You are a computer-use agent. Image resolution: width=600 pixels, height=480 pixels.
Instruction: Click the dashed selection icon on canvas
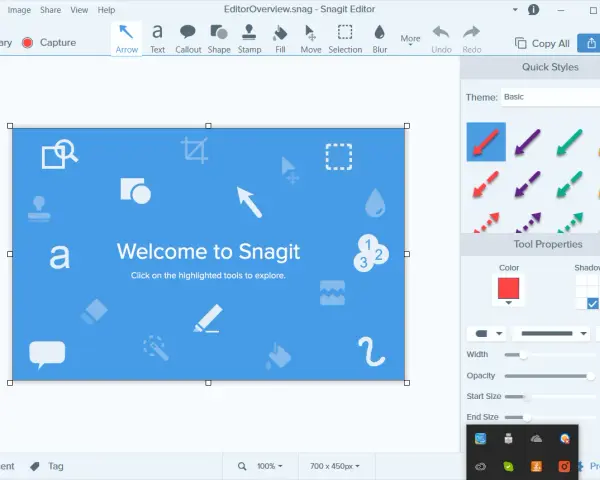[339, 157]
